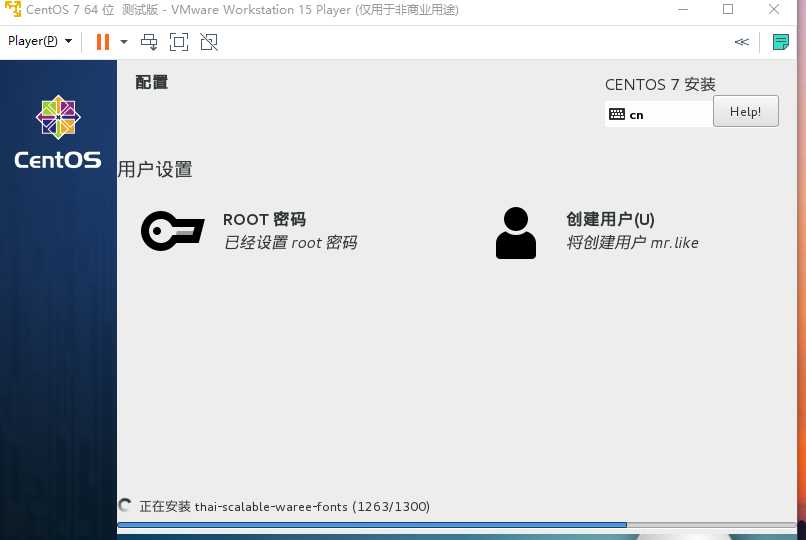Maximize the VMware Player window
The image size is (806, 540).
pos(728,9)
